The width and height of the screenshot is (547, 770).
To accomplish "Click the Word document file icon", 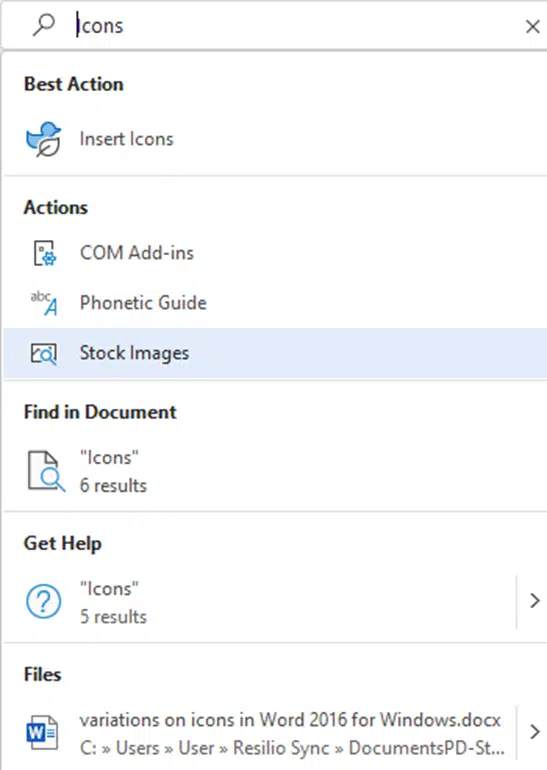I will (42, 732).
